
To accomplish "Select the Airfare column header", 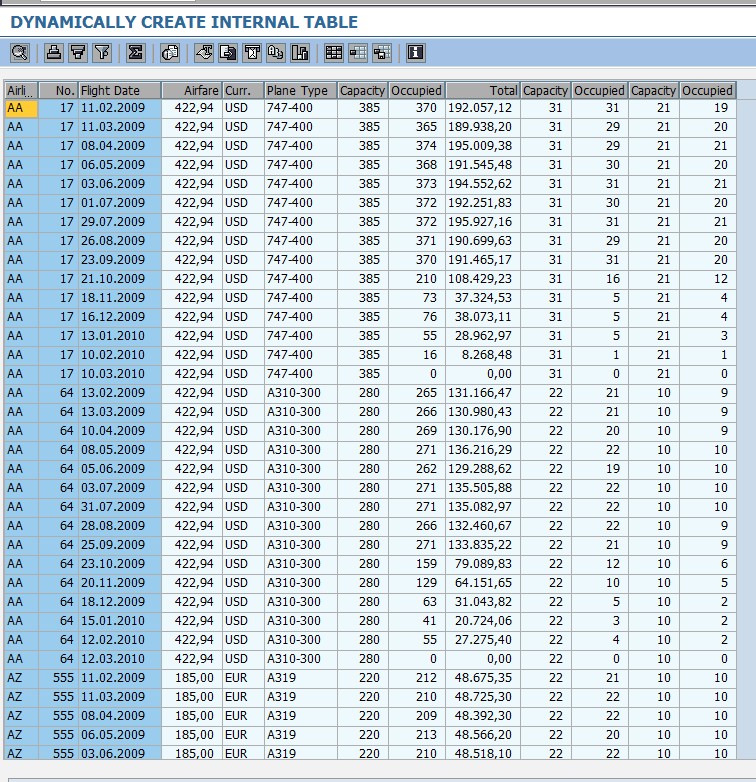I will [192, 91].
